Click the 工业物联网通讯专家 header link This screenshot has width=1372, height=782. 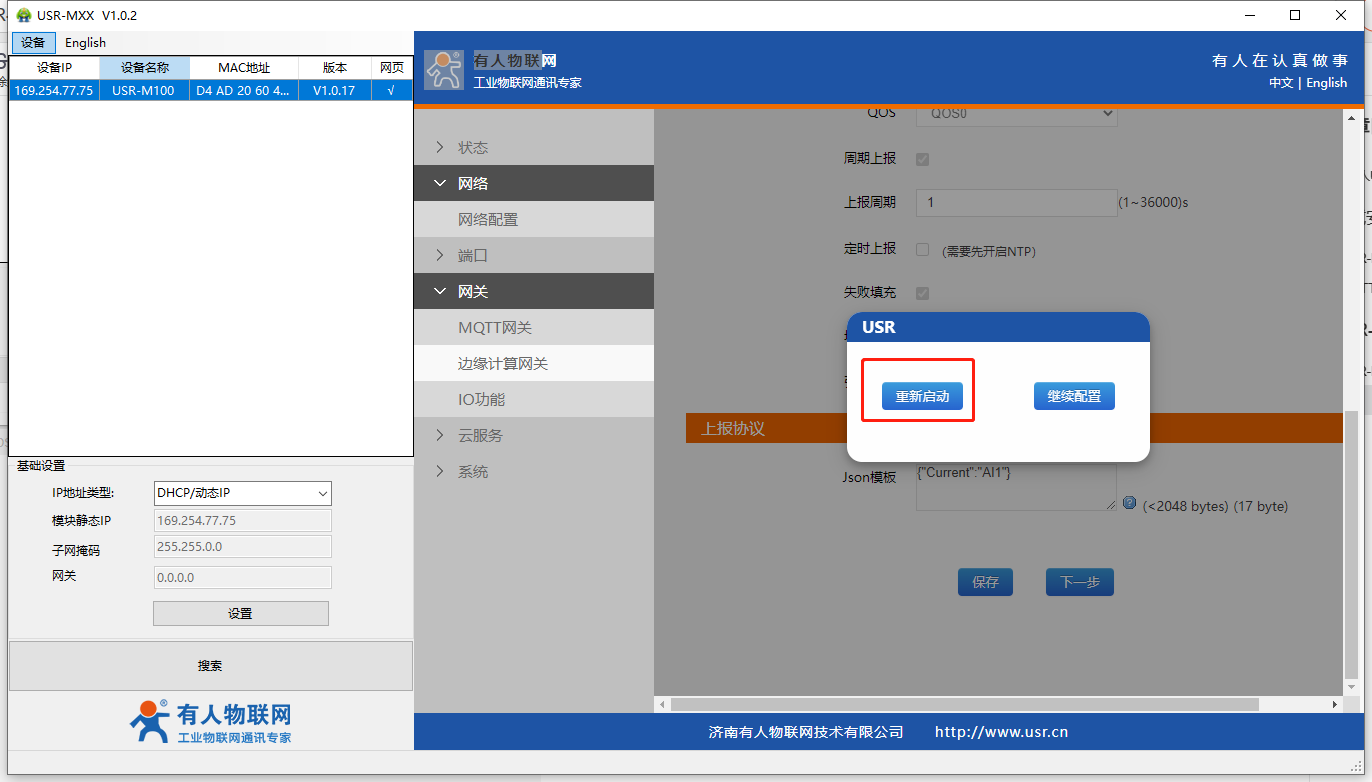coord(527,83)
